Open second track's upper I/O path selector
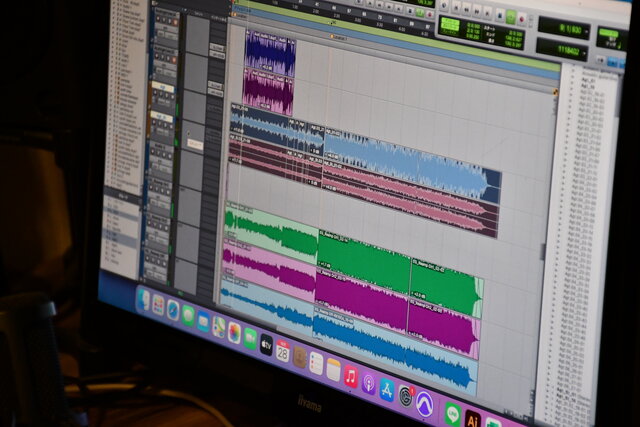Screen dimensions: 640x427 point(216,85)
